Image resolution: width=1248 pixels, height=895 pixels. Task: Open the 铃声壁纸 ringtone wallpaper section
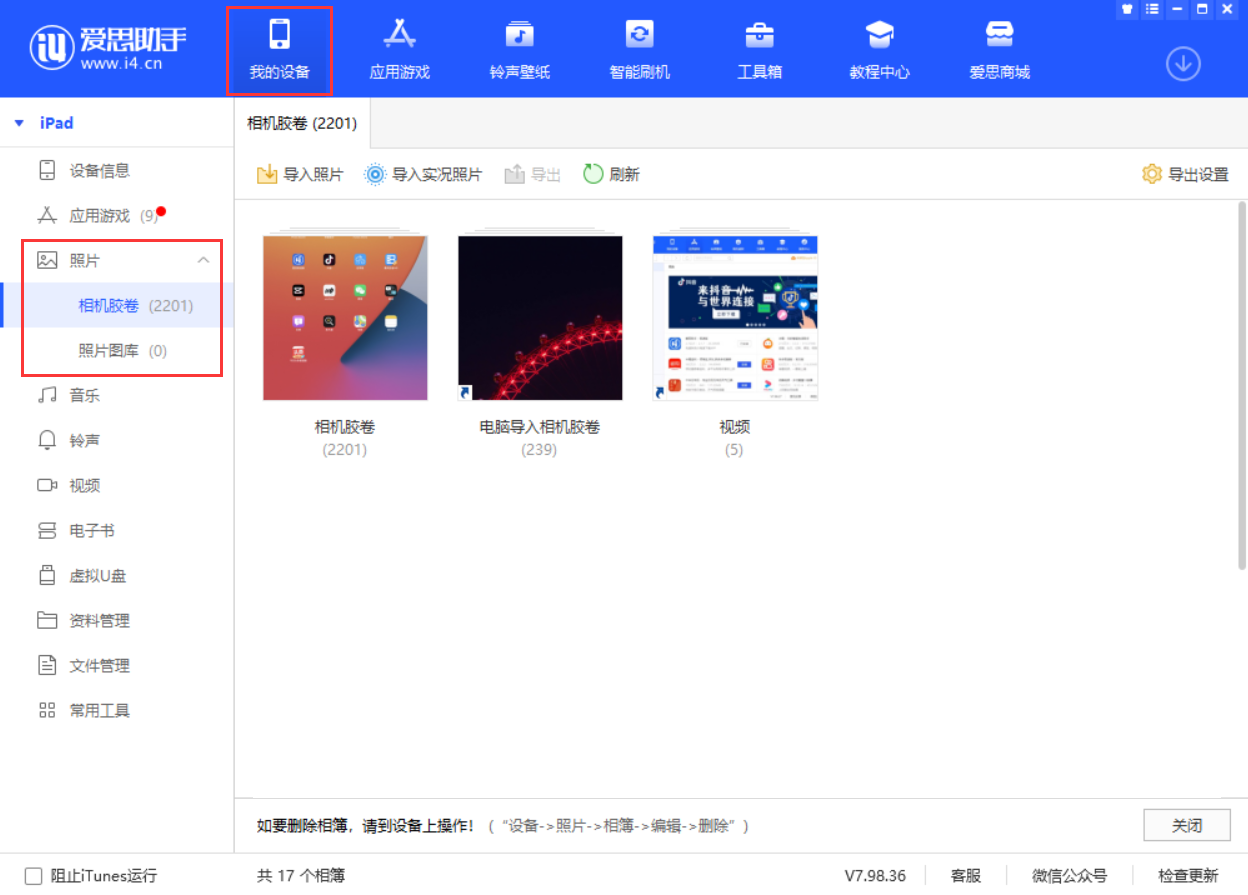point(519,48)
